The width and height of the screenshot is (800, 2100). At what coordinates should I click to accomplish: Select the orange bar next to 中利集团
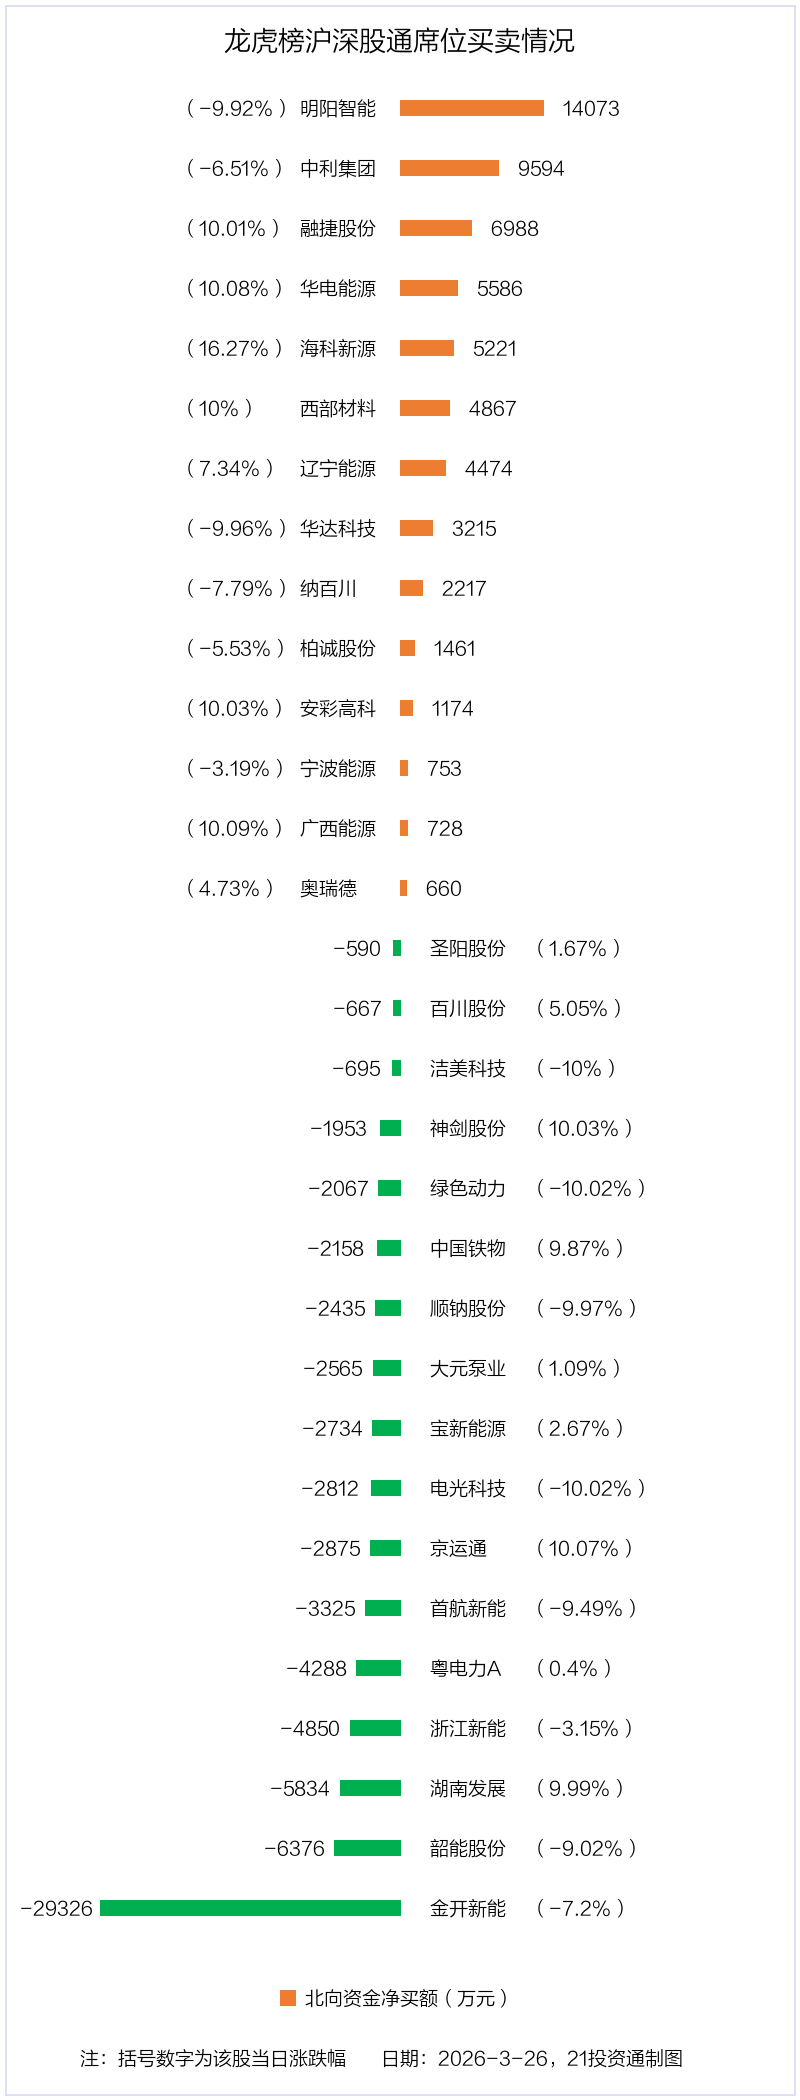coord(449,168)
